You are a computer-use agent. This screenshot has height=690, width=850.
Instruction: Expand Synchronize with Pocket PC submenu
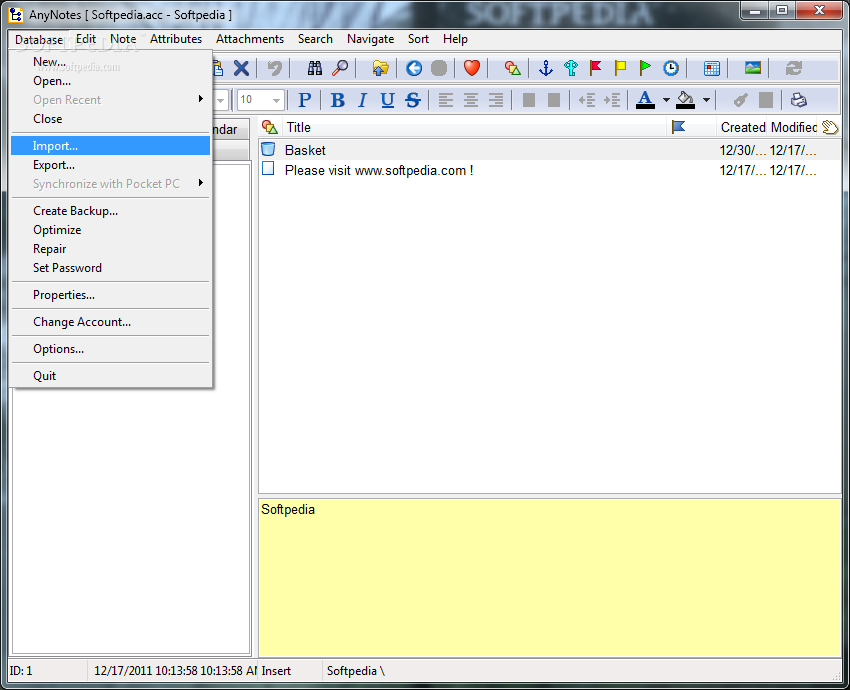201,183
